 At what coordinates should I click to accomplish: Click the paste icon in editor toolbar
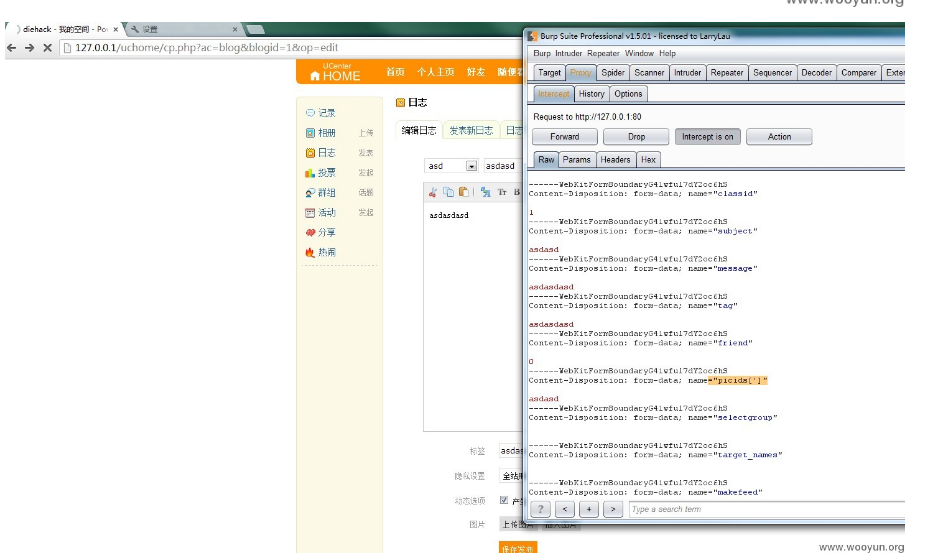tap(463, 192)
